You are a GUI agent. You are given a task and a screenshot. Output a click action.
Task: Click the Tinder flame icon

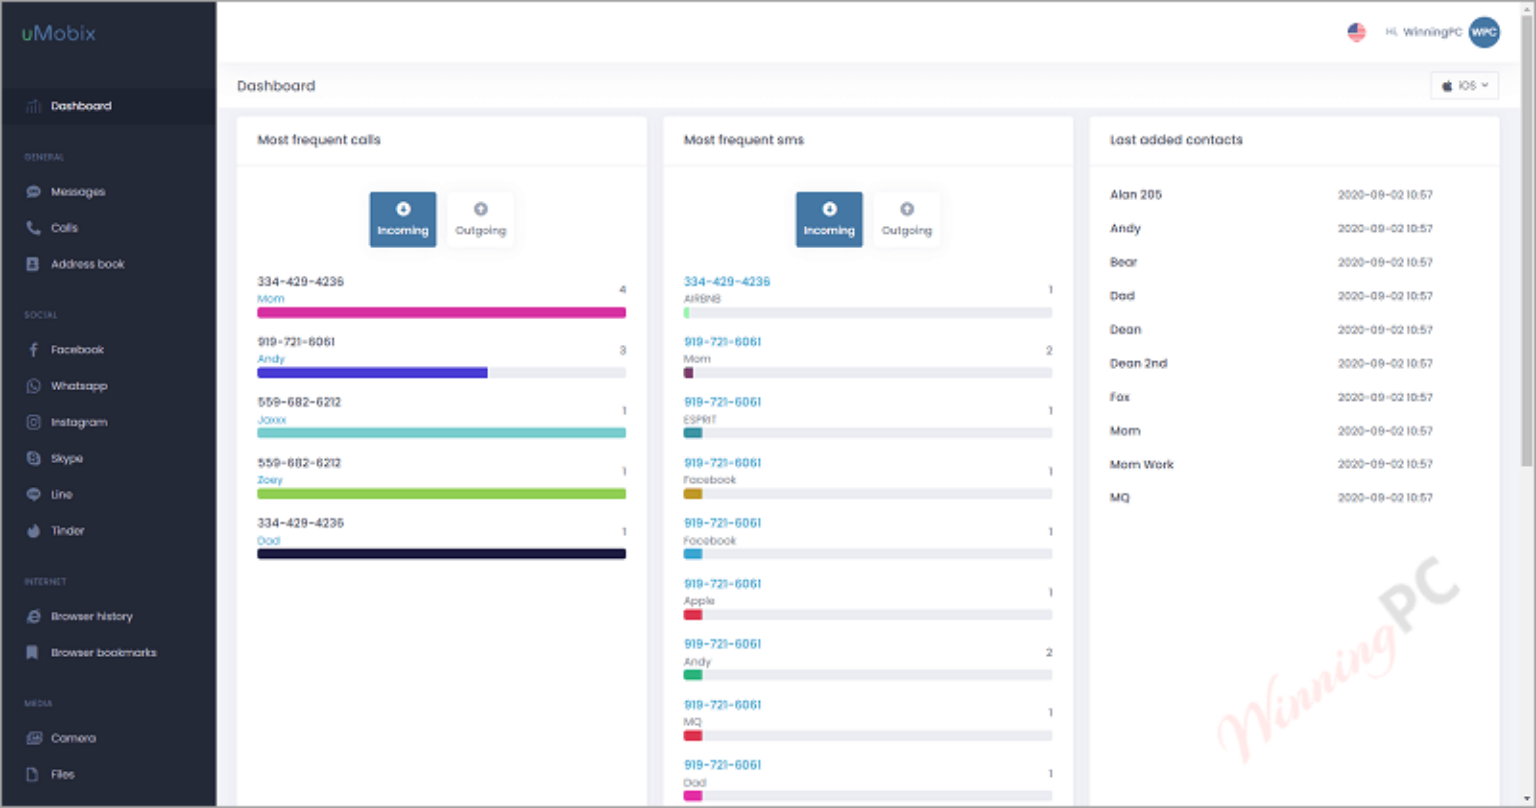pyautogui.click(x=33, y=531)
